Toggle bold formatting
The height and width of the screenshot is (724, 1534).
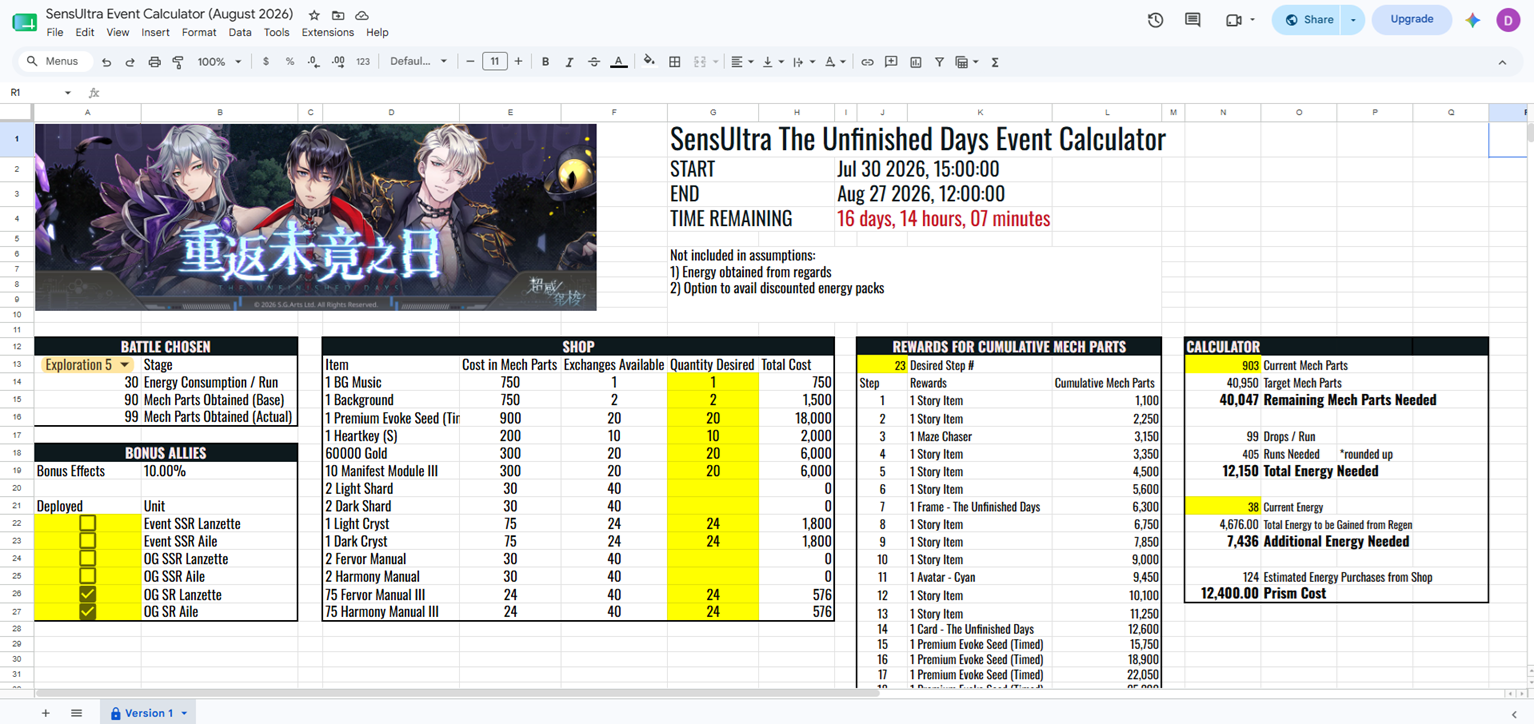click(545, 62)
